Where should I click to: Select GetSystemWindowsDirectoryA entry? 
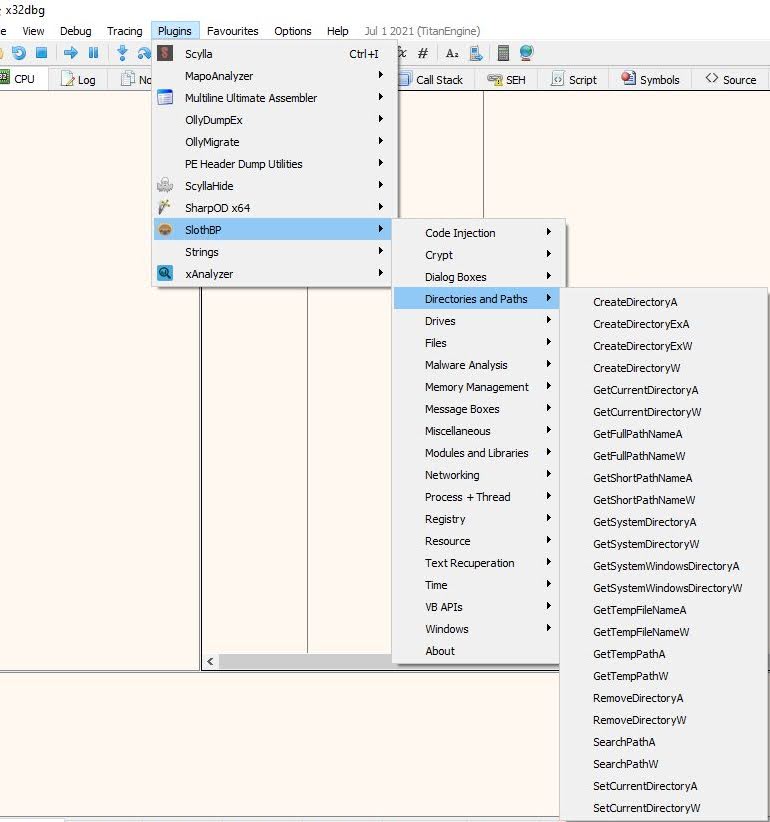[x=664, y=566]
